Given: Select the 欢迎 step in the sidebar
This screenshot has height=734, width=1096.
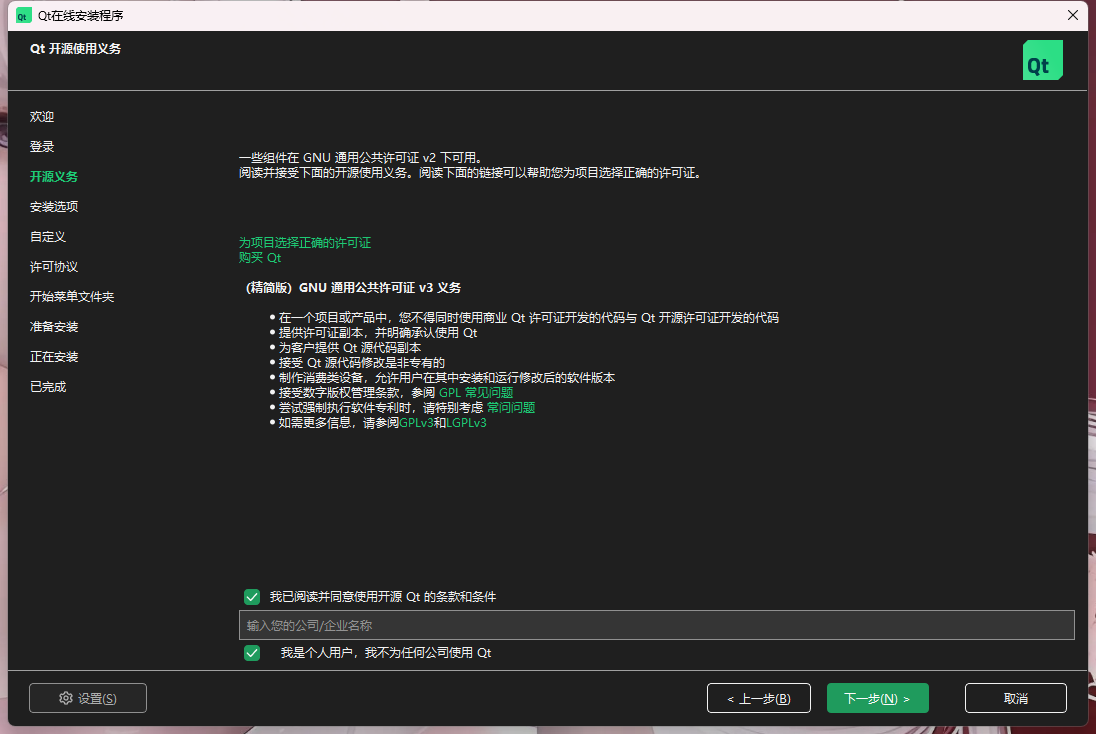Looking at the screenshot, I should [42, 117].
